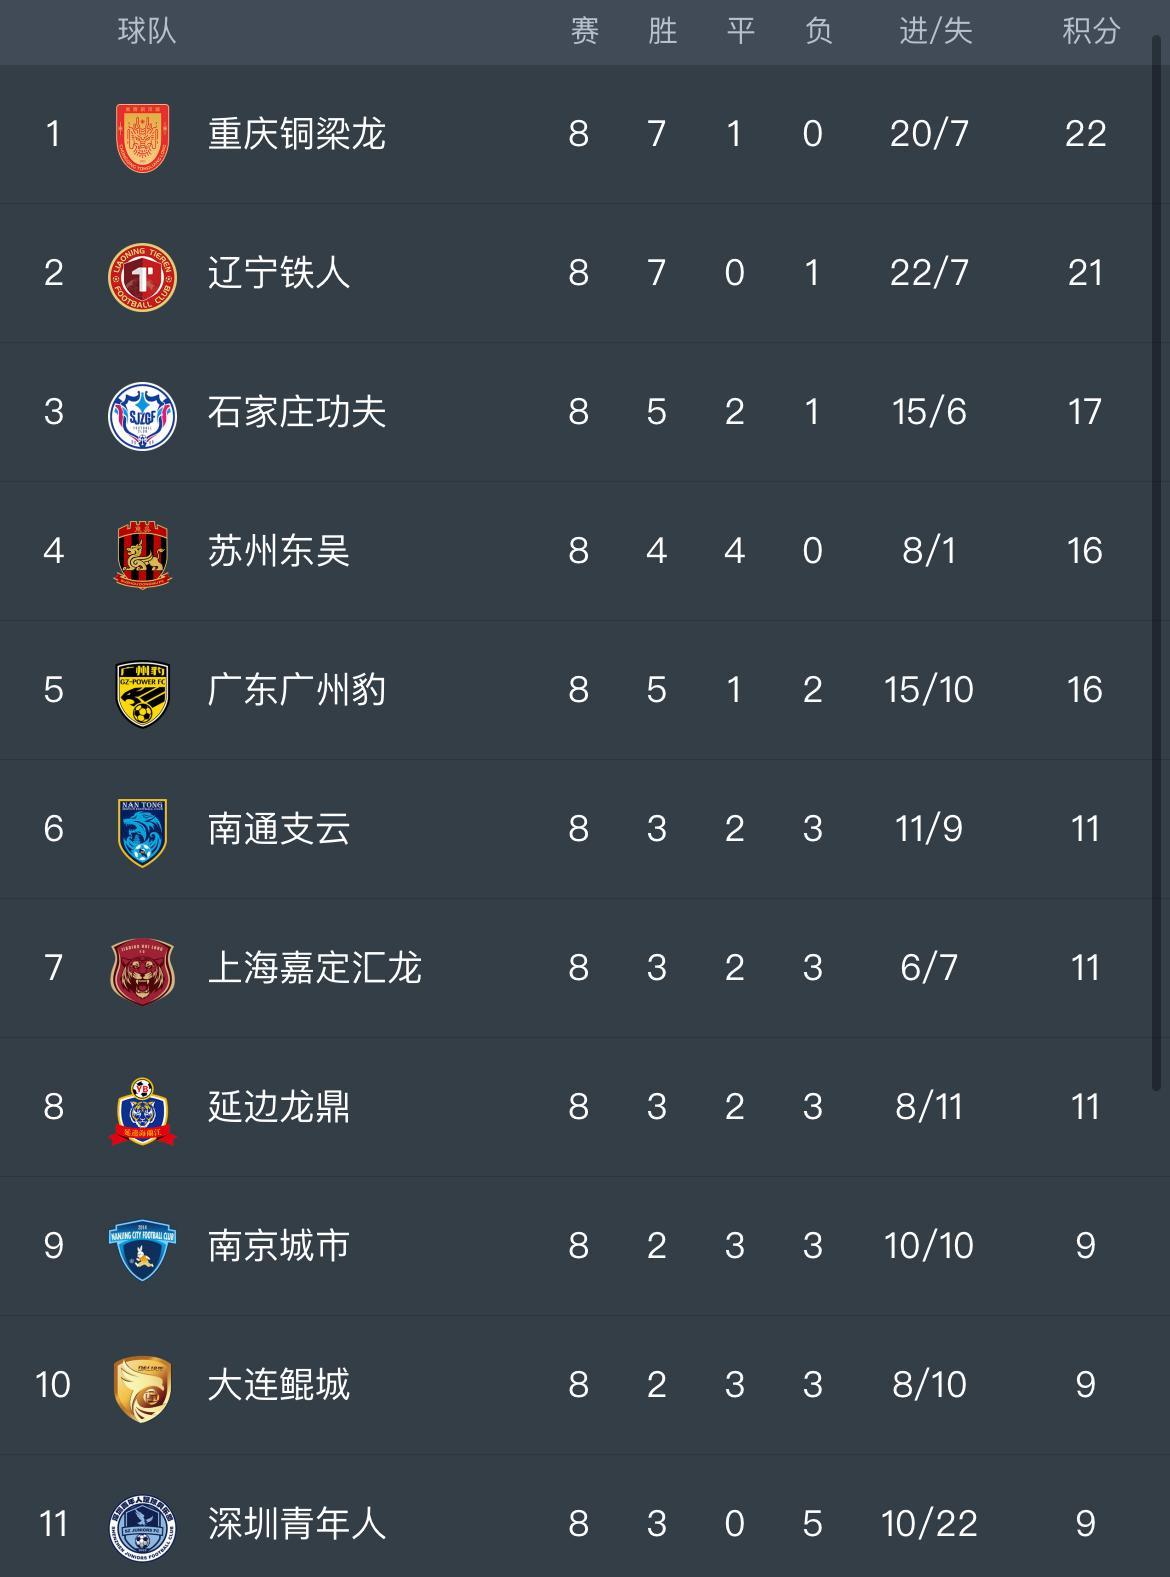1170x1577 pixels.
Task: Open the 南京城市 club crest
Action: coord(142,1246)
